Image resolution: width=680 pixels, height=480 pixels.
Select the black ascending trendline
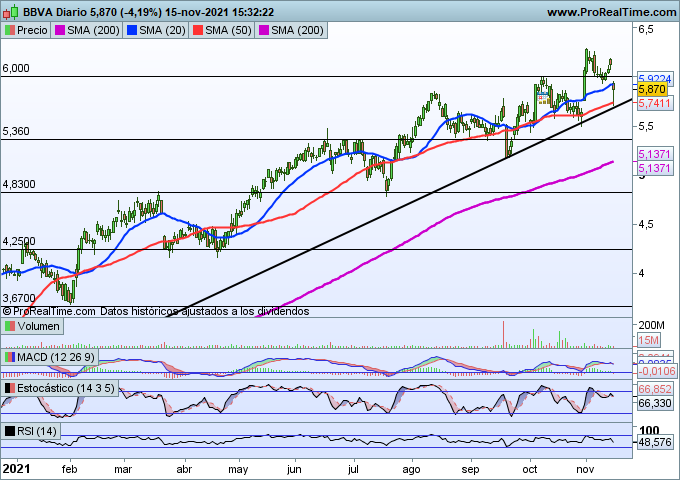coord(399,208)
